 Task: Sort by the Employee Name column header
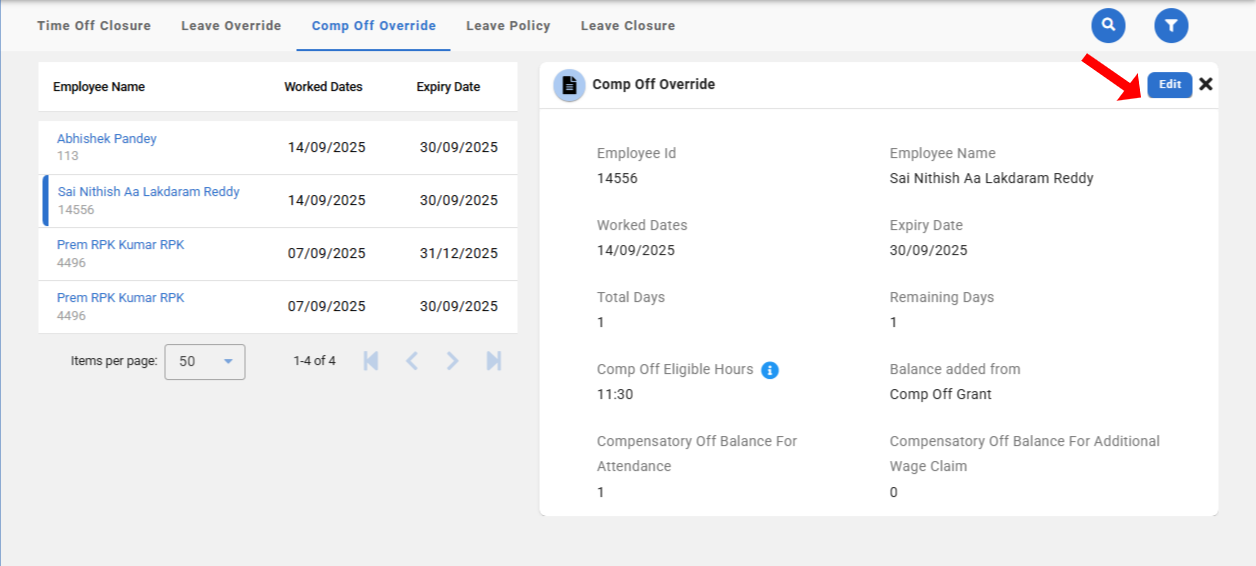pos(99,87)
